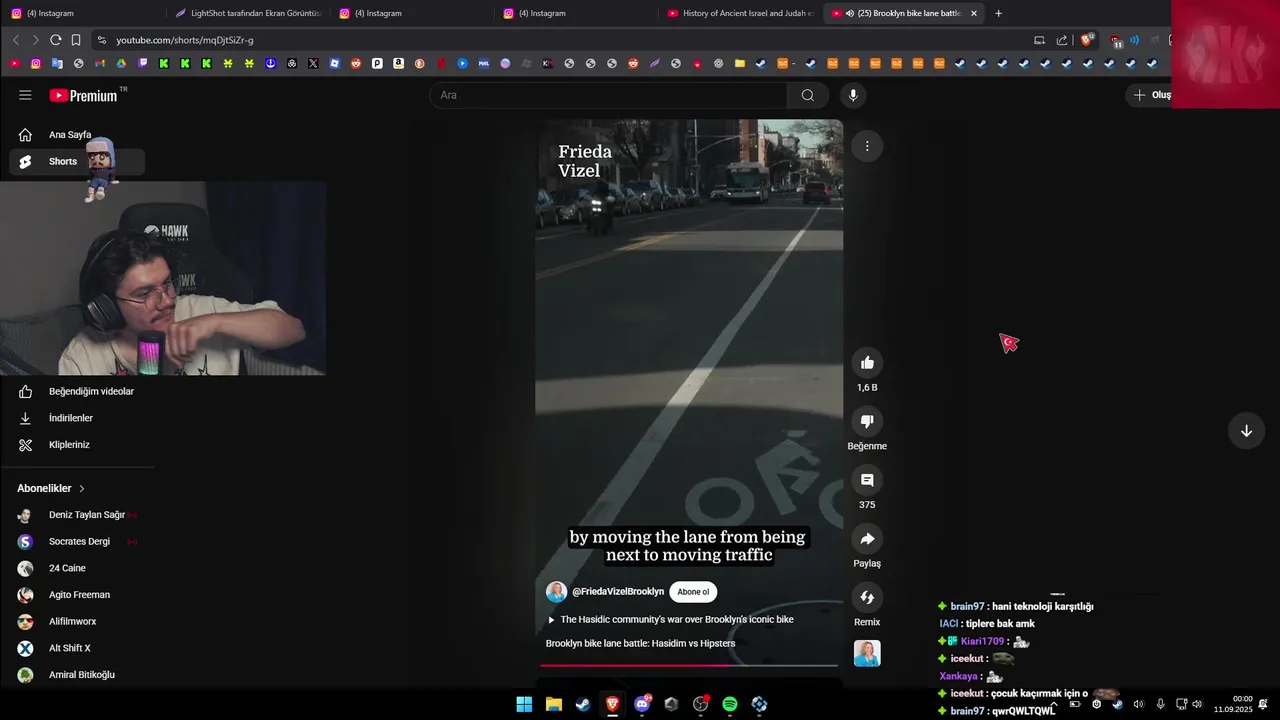The width and height of the screenshot is (1280, 720).
Task: Like the Short with the thumbs-up icon
Action: tap(867, 363)
